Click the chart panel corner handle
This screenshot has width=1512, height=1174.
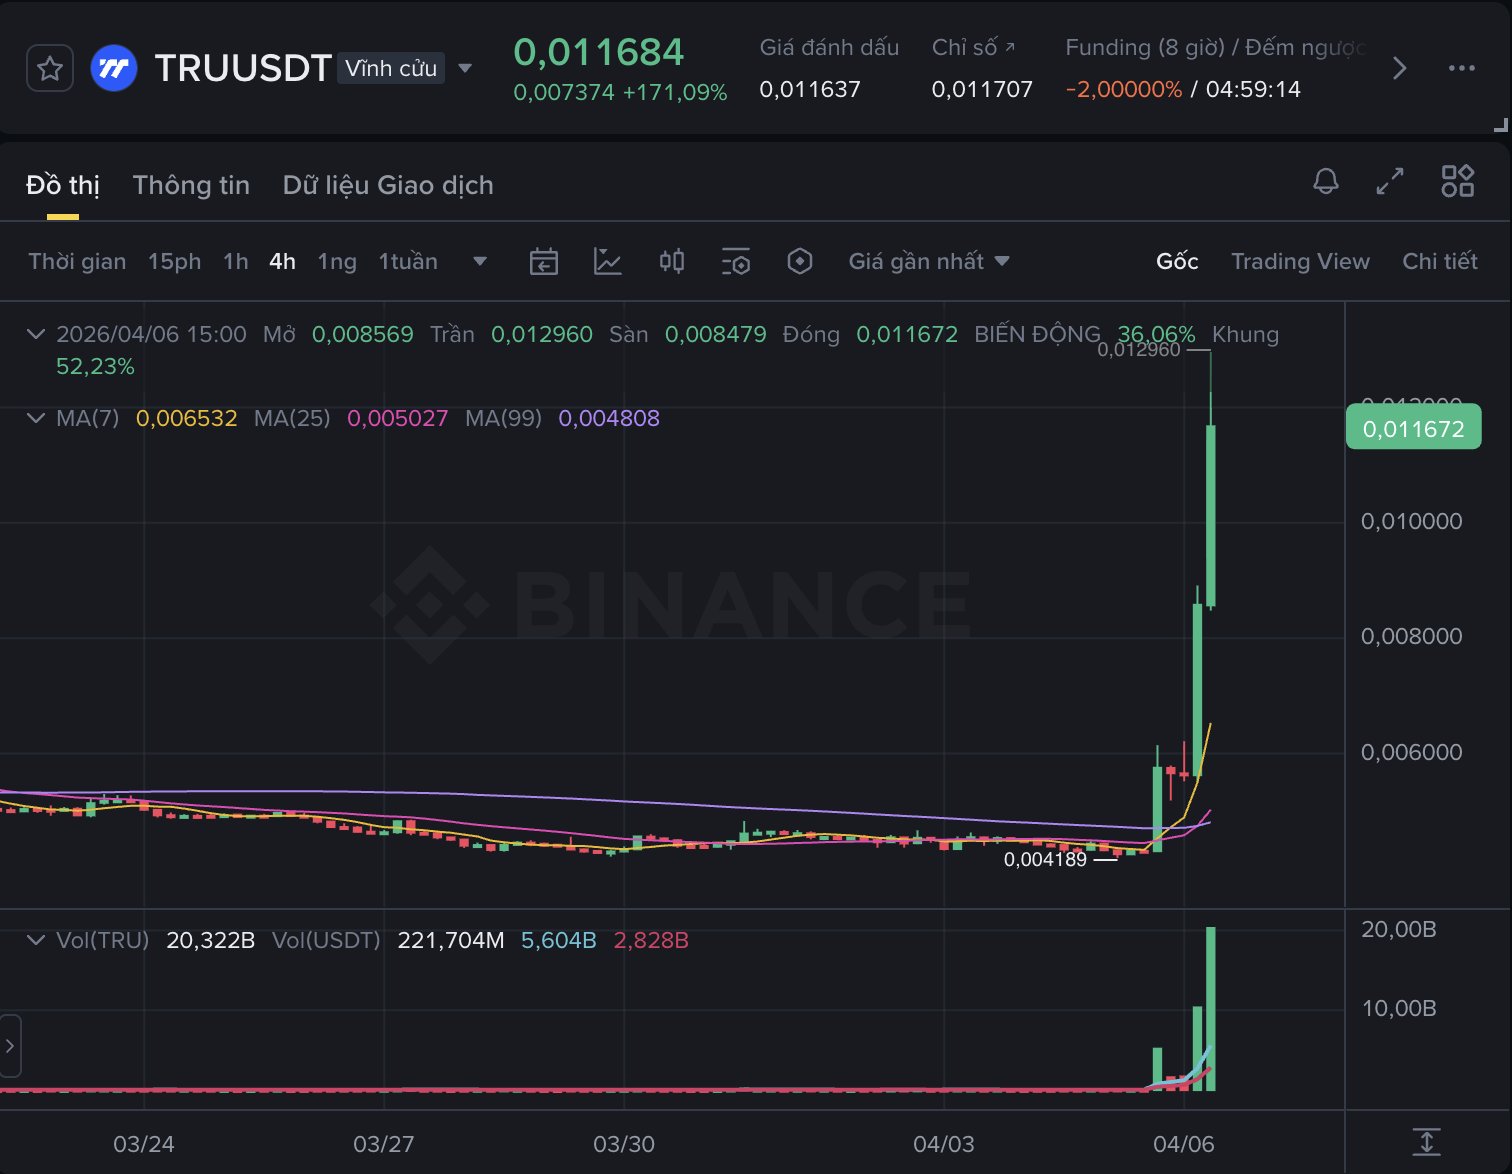[1500, 125]
